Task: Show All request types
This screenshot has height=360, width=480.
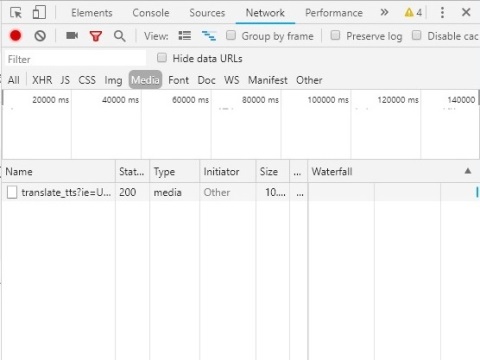Action: point(14,80)
